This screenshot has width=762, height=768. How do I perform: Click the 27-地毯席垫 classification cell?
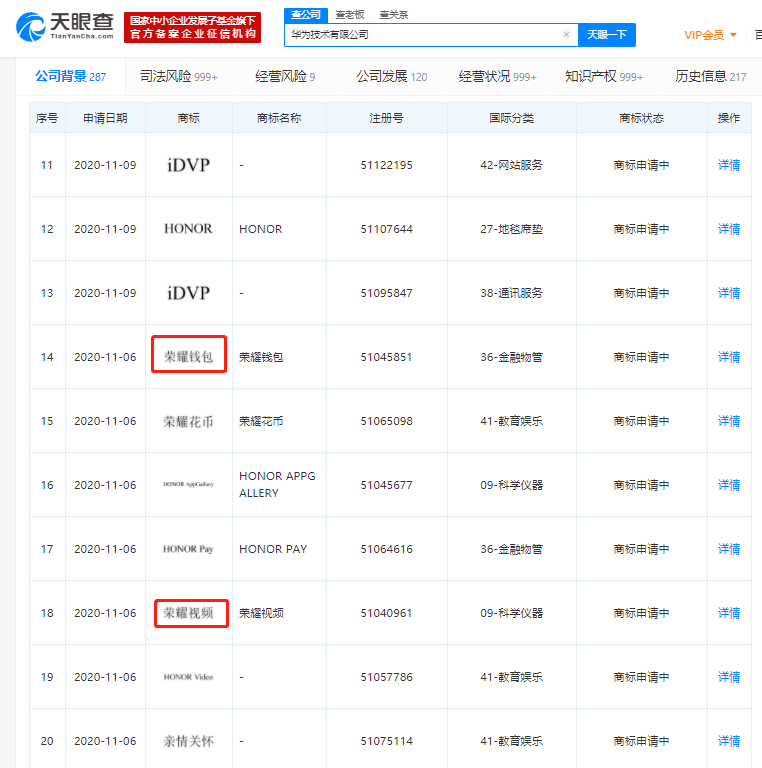coord(511,229)
